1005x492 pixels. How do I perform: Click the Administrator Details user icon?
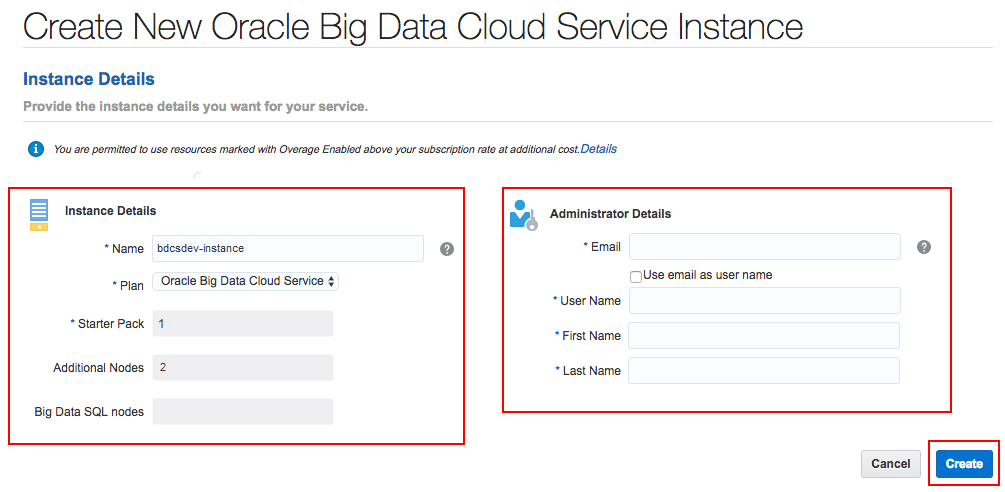coord(523,215)
